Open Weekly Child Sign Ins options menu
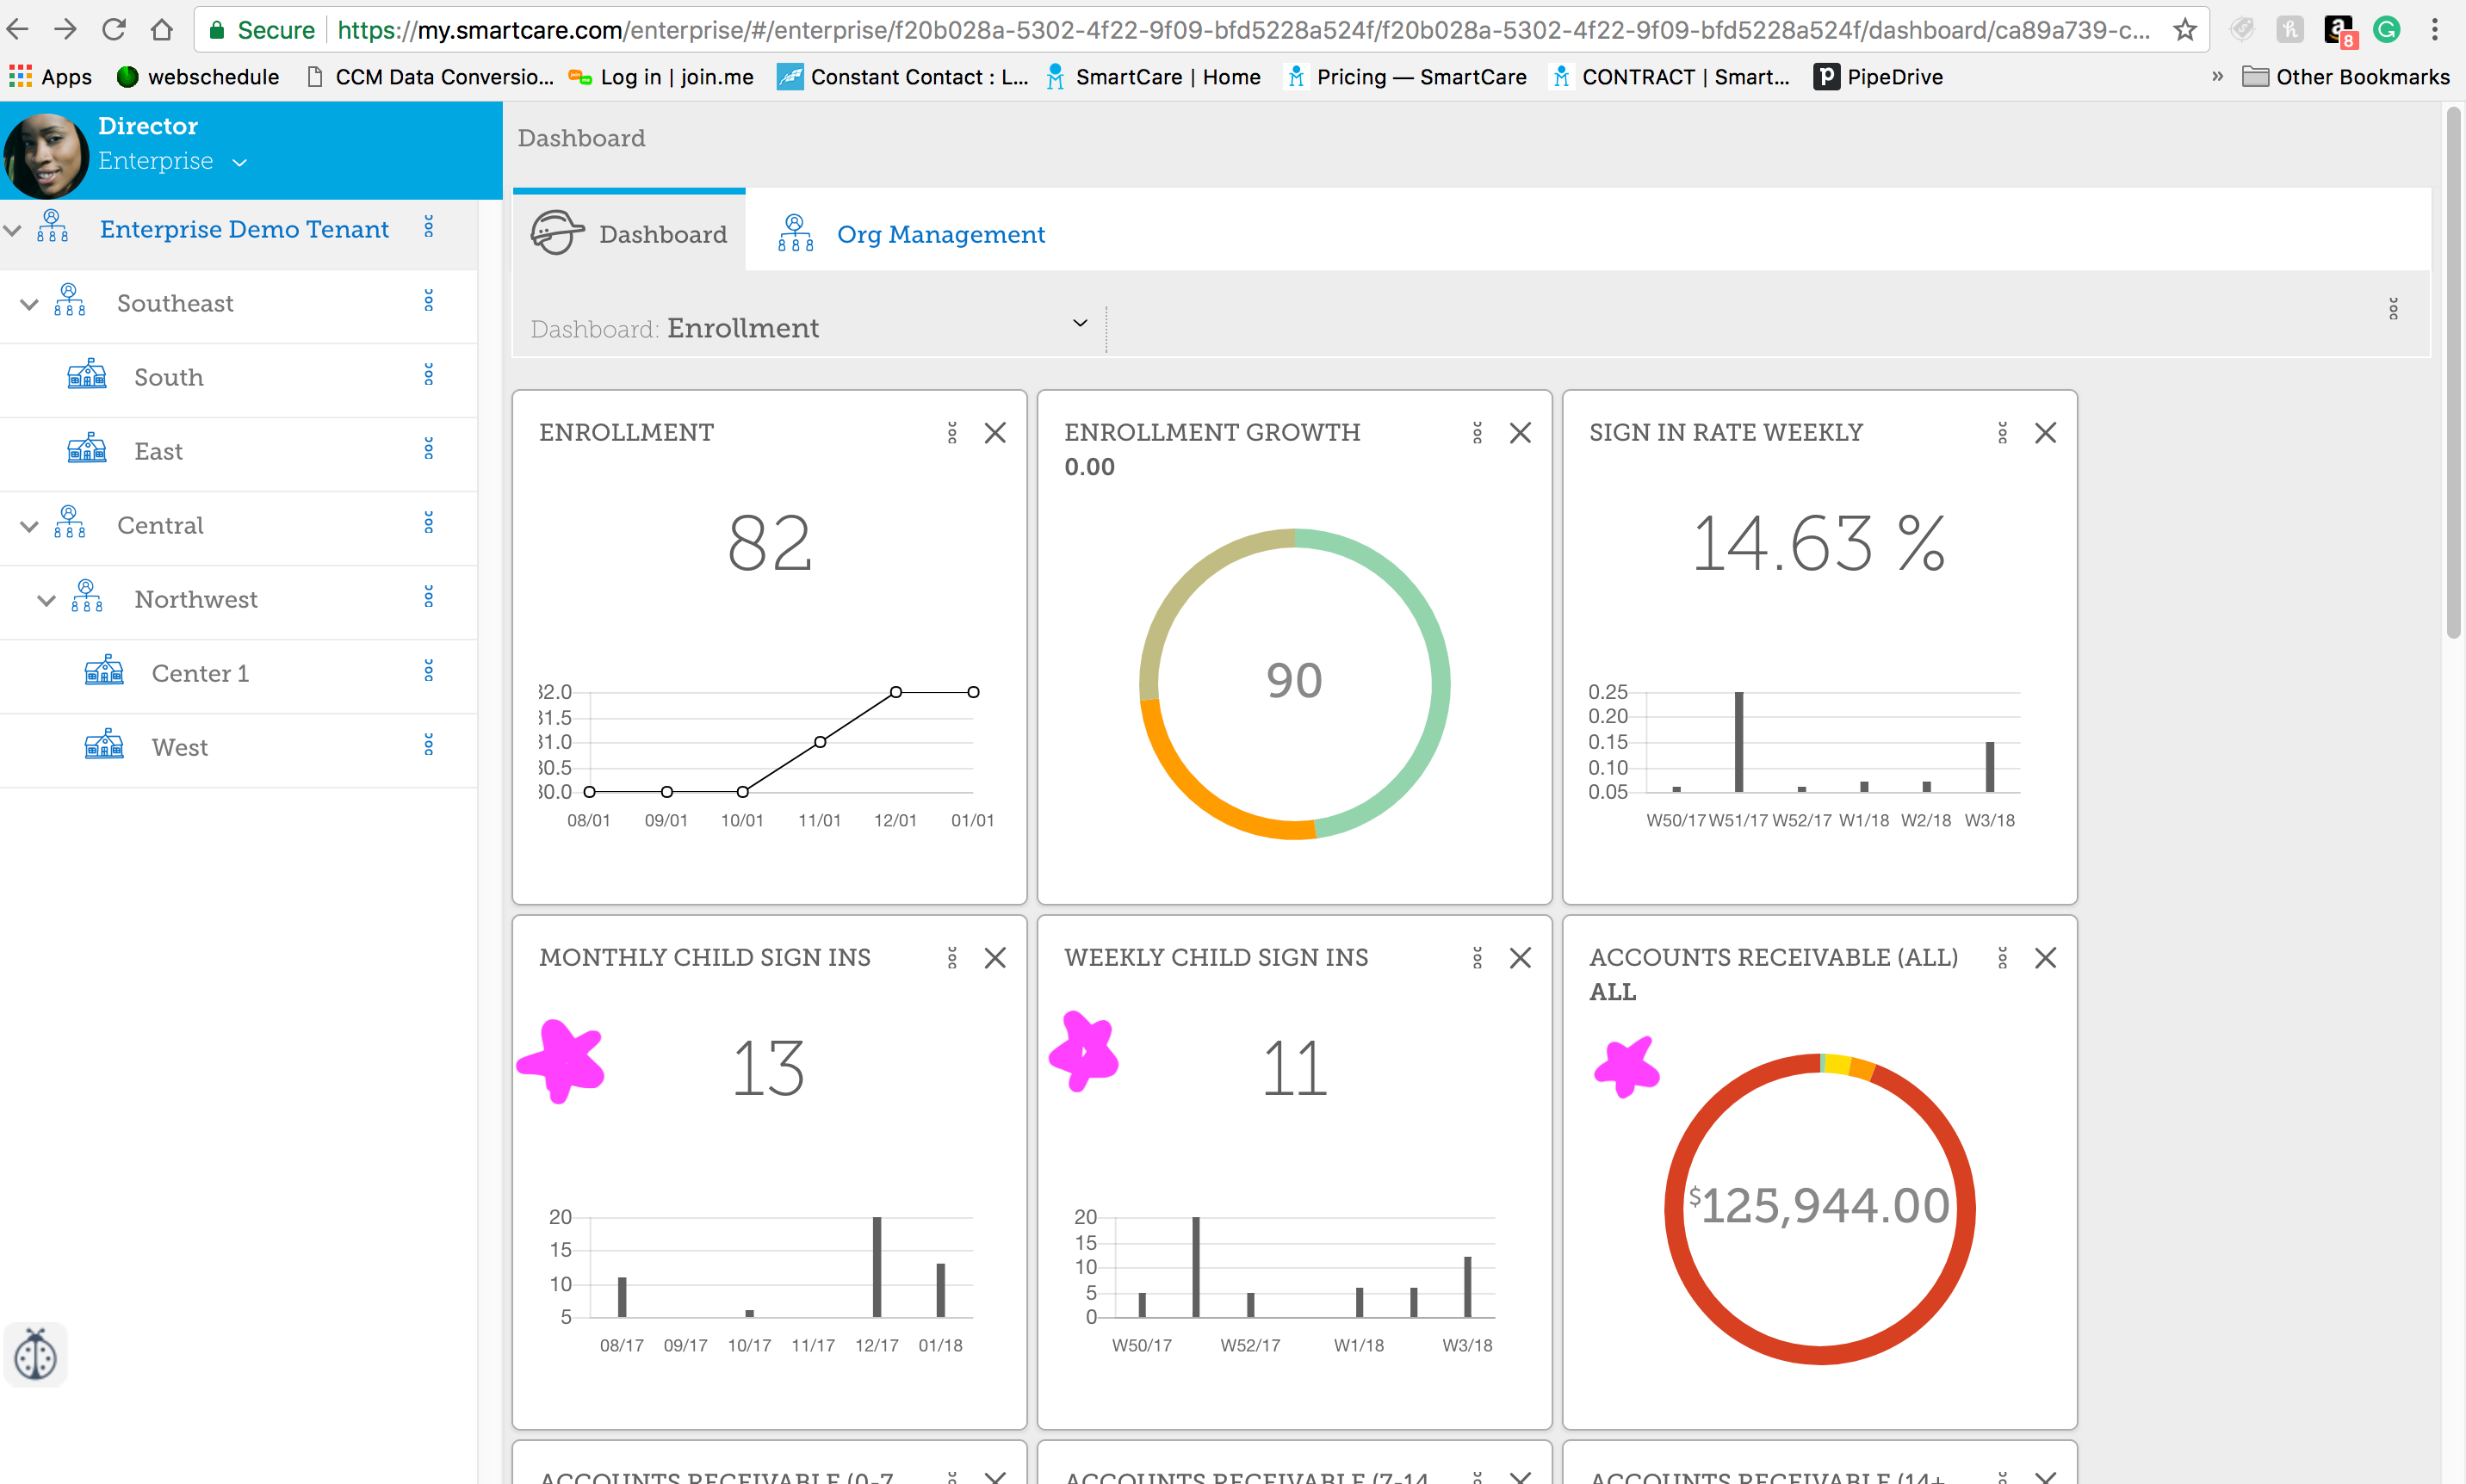The width and height of the screenshot is (2466, 1484). pos(1477,958)
